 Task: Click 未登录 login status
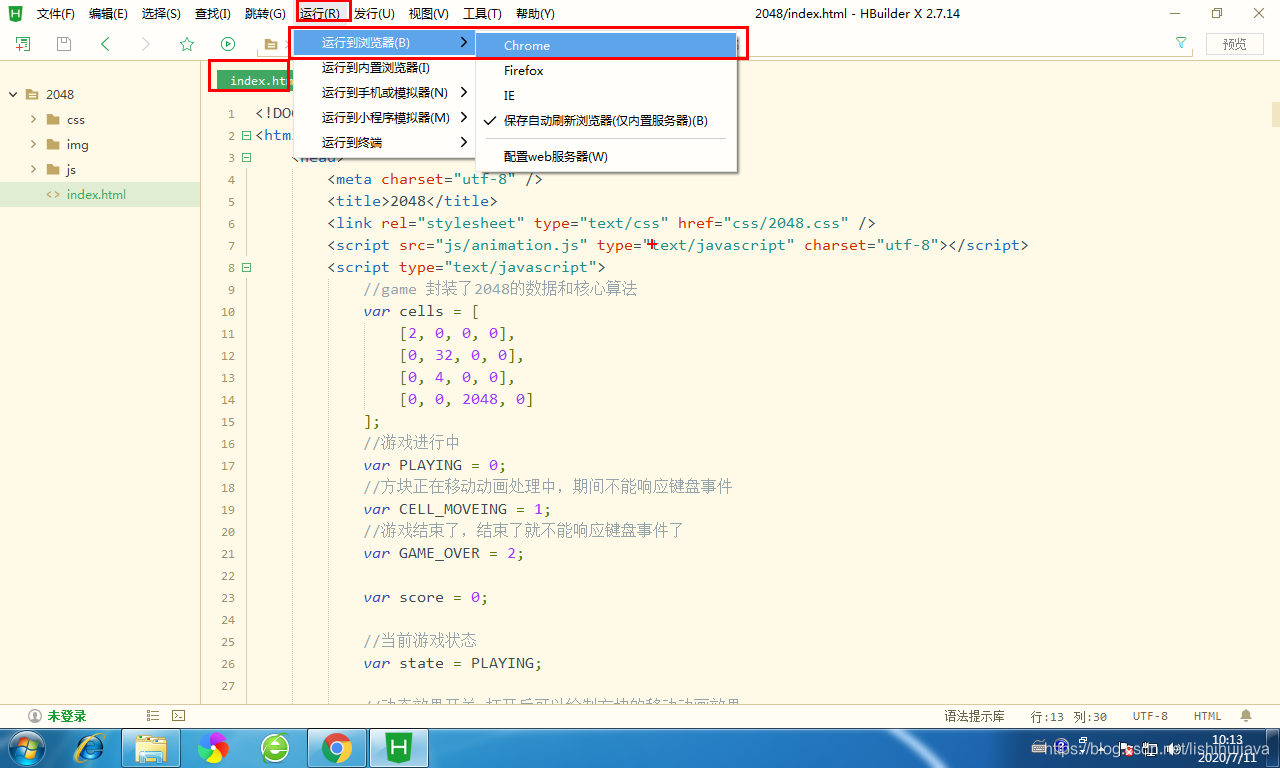pyautogui.click(x=67, y=716)
